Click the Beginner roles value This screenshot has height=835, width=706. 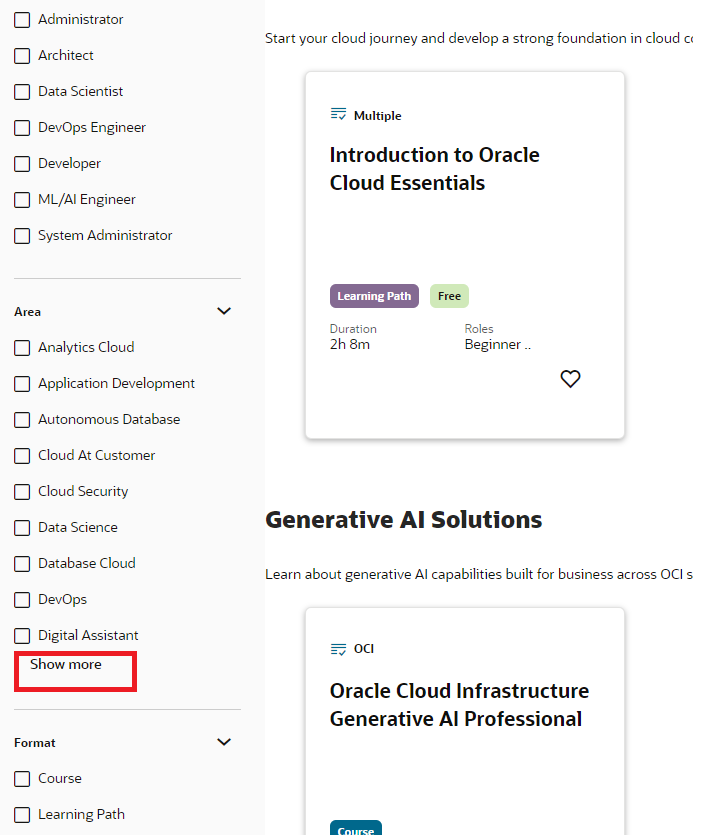click(498, 345)
